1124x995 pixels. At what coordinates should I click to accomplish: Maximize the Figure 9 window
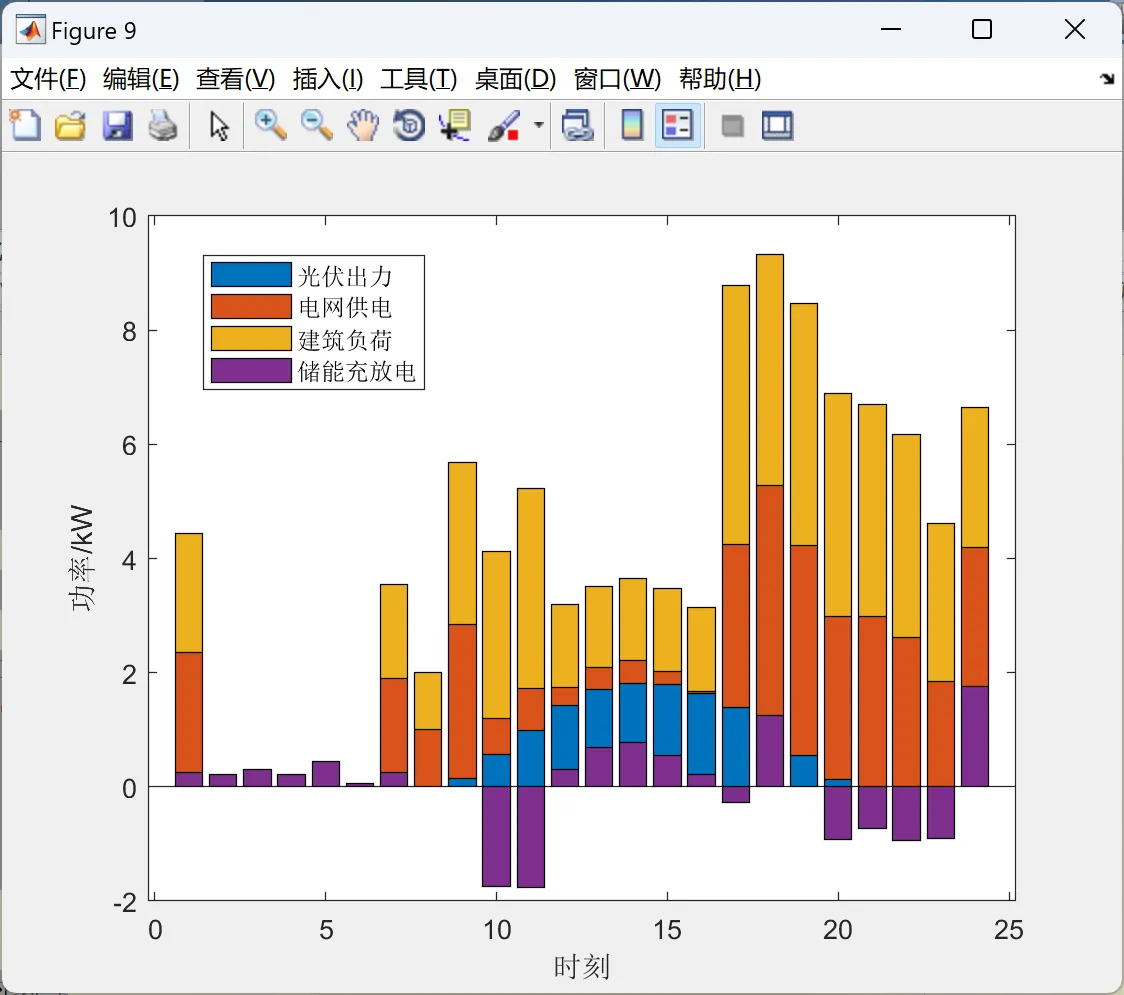coord(982,29)
